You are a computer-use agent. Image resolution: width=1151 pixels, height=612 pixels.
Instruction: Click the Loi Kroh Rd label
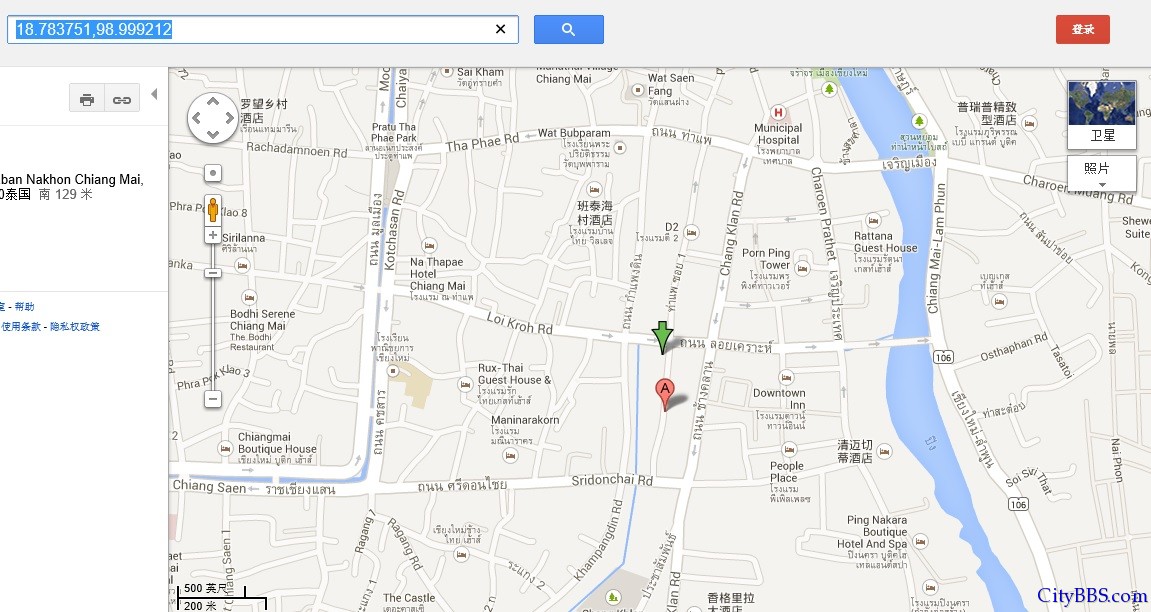click(x=520, y=323)
